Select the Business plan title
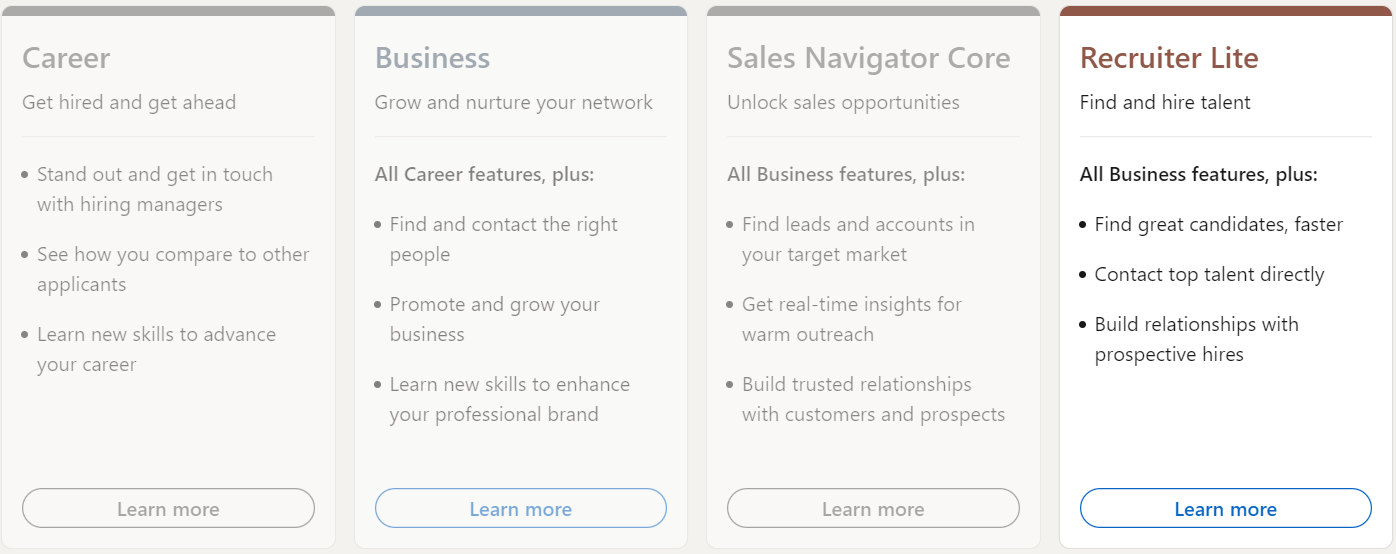This screenshot has width=1396, height=554. (432, 58)
